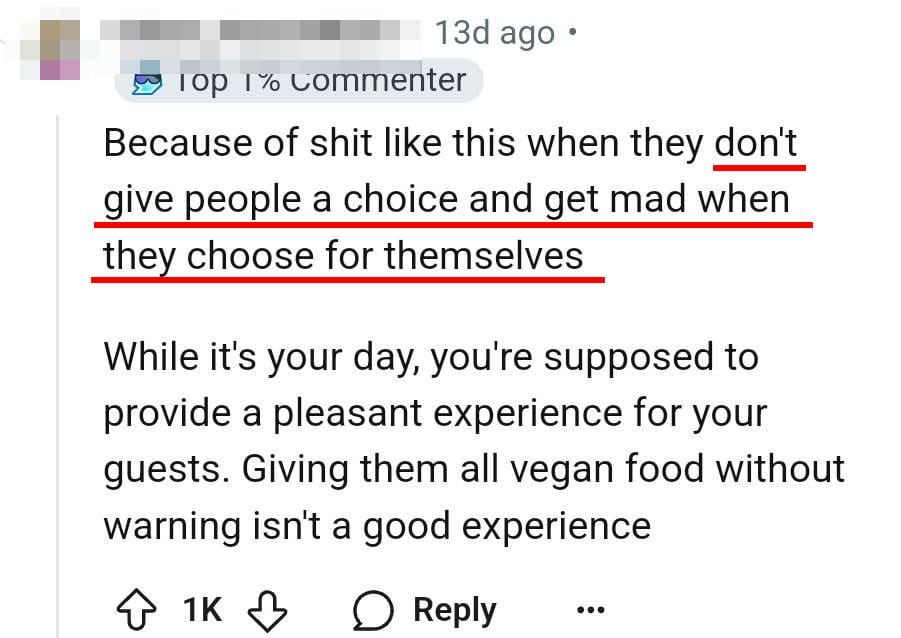The height and width of the screenshot is (638, 901).
Task: Click the Reply button text
Action: pyautogui.click(x=455, y=610)
